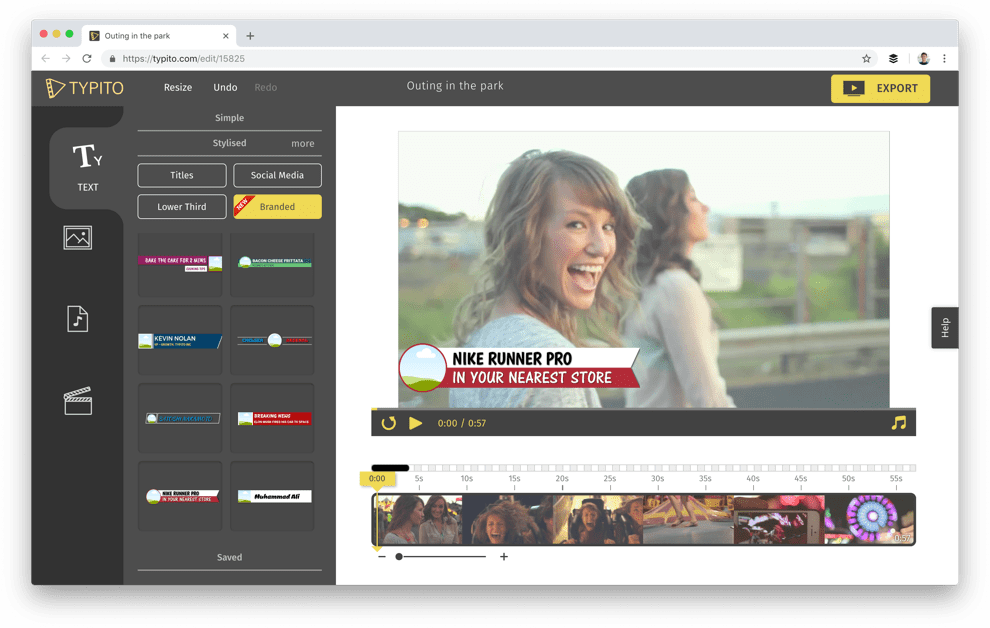Screen dimensions: 990x628
Task: Click circular logo in canvas overlay
Action: (x=422, y=368)
